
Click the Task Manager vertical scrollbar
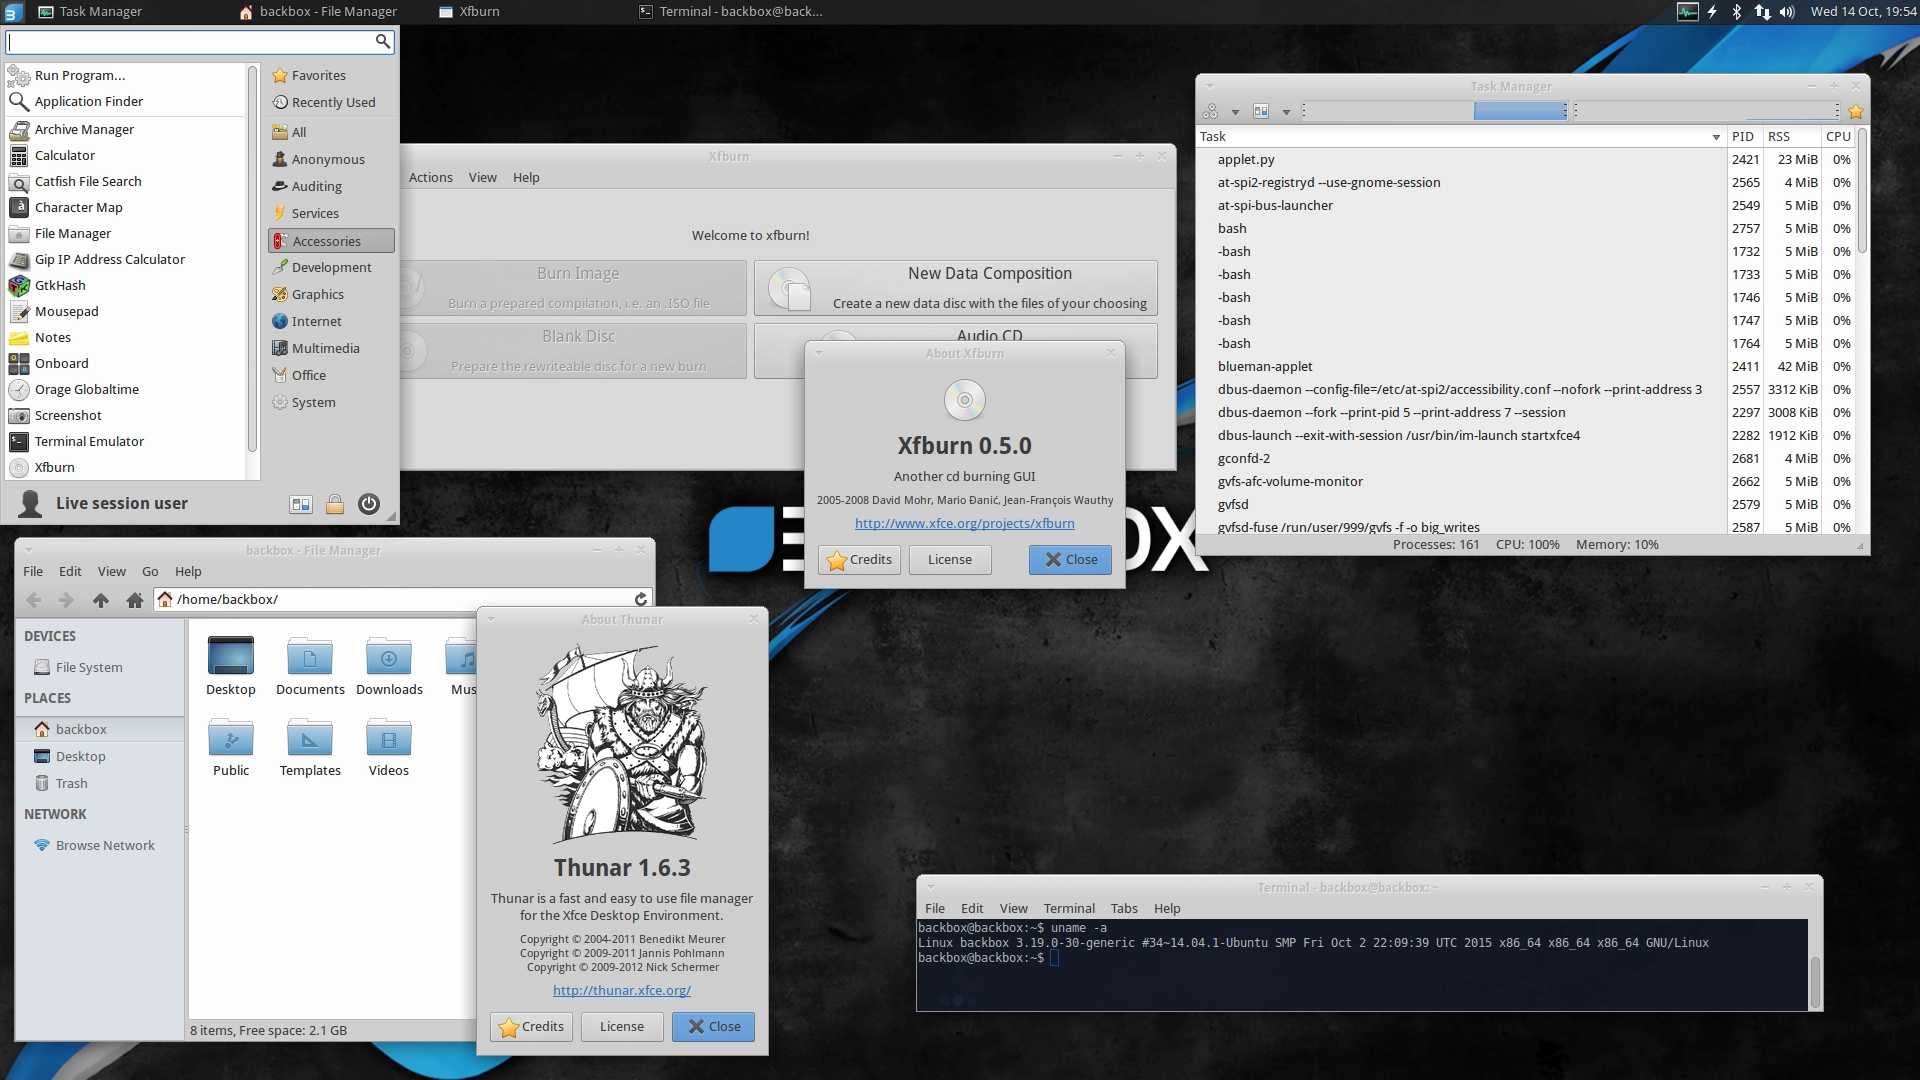[1862, 191]
